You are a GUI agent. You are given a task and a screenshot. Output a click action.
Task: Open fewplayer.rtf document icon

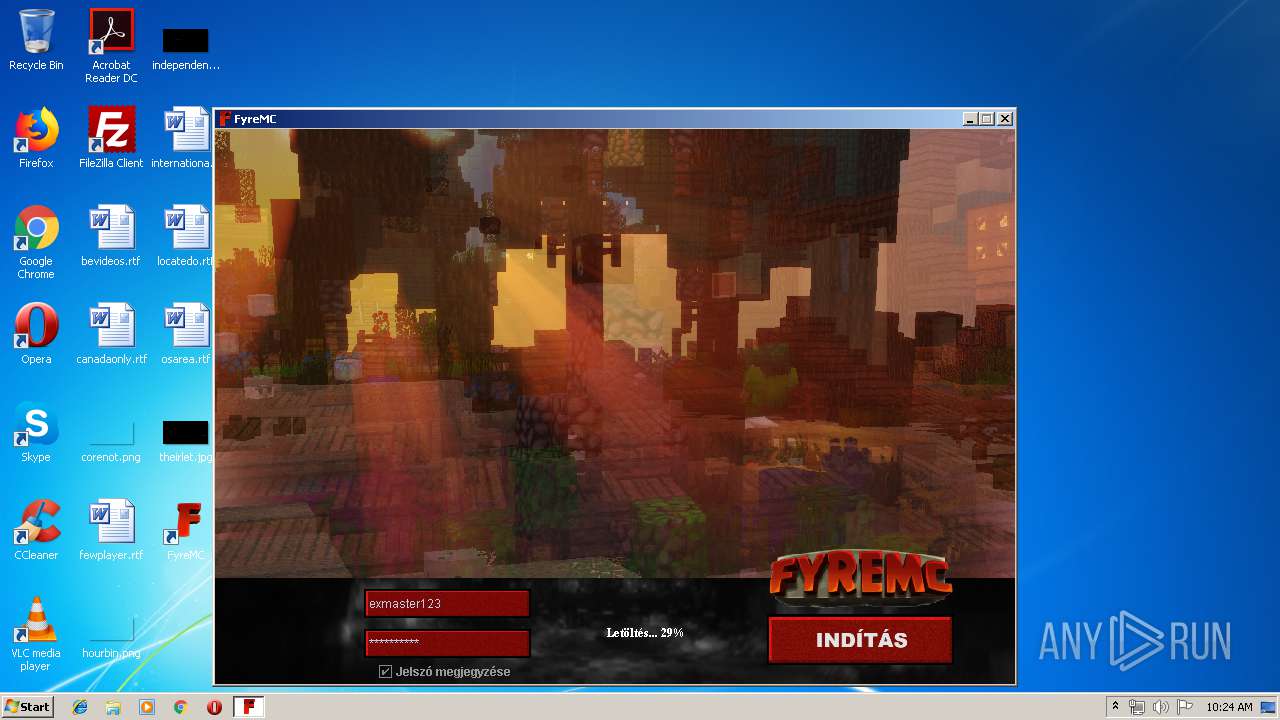111,530
